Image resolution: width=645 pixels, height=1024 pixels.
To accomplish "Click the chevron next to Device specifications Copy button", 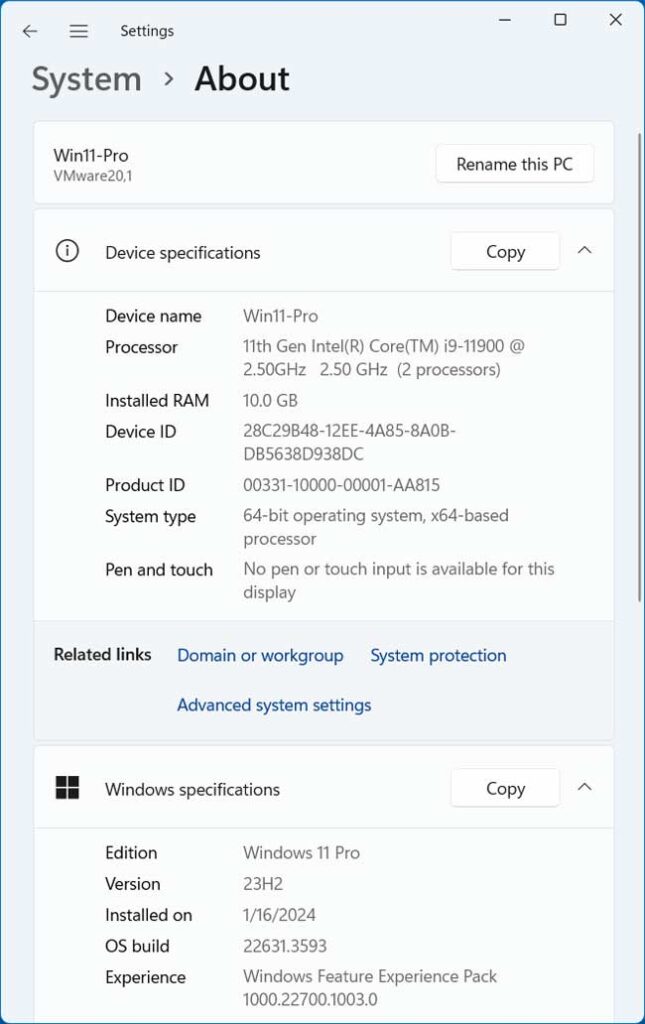I will click(x=585, y=251).
